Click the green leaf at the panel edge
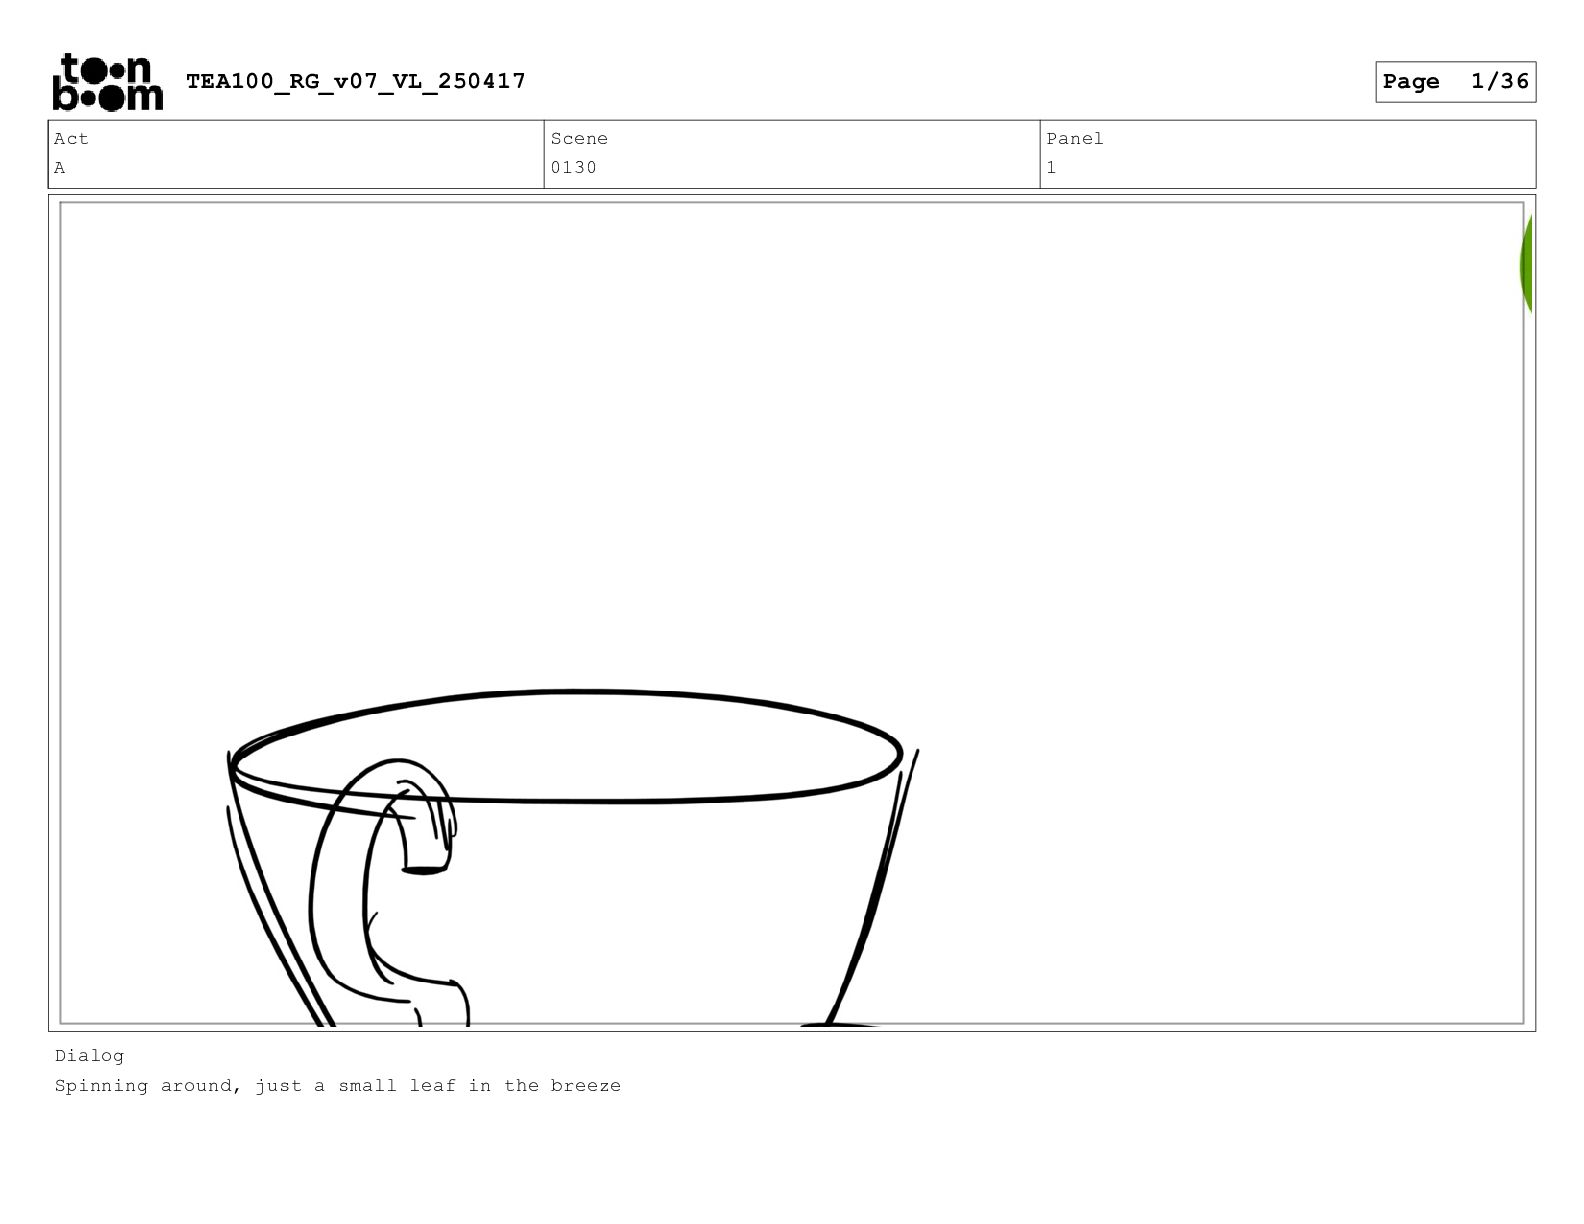1584x1224 pixels. tap(1526, 264)
